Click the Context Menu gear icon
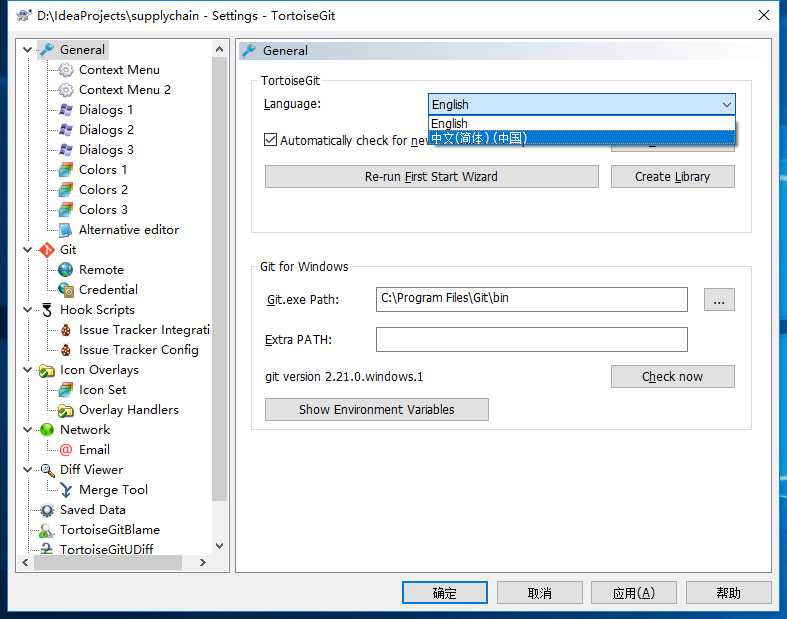 pos(65,70)
